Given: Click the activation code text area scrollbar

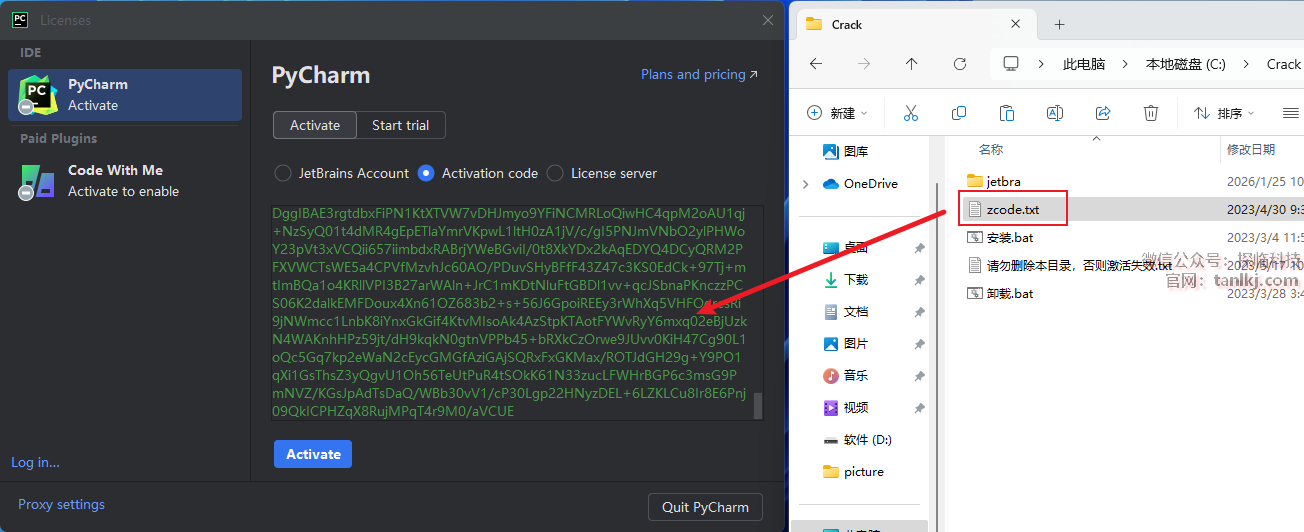Looking at the screenshot, I should 758,405.
